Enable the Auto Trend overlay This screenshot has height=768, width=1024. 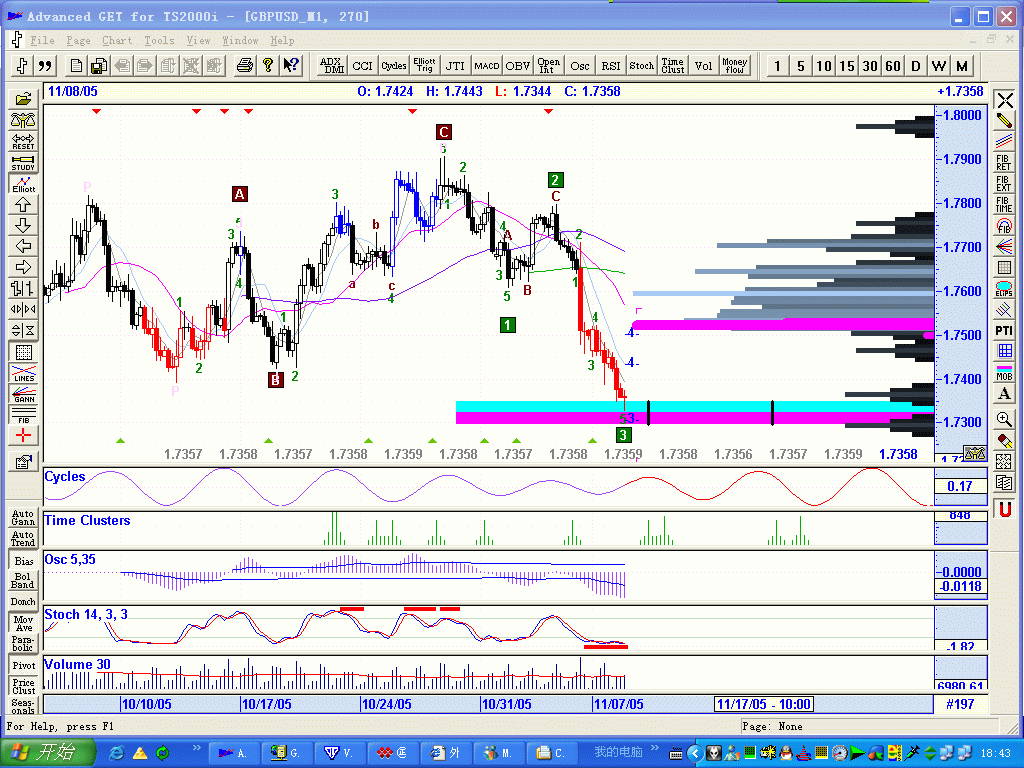point(23,538)
